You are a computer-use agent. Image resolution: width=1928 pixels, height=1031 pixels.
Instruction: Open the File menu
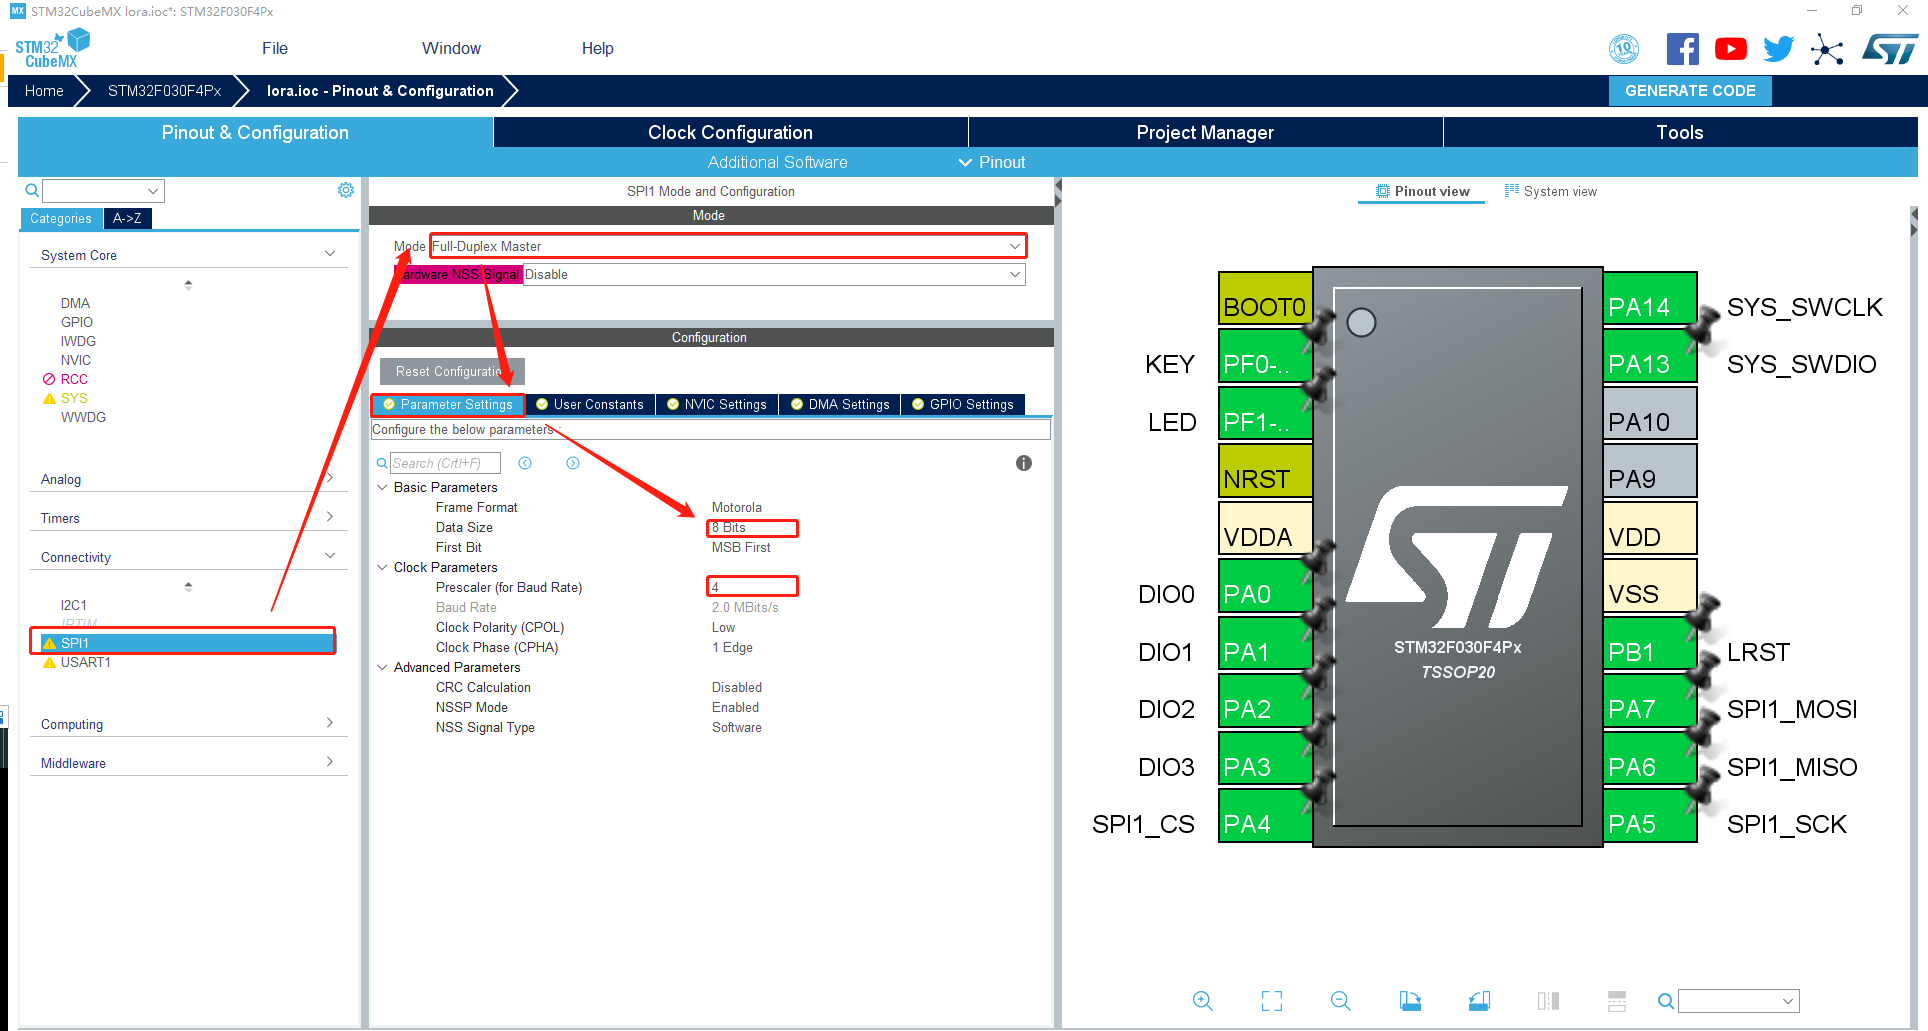[275, 48]
